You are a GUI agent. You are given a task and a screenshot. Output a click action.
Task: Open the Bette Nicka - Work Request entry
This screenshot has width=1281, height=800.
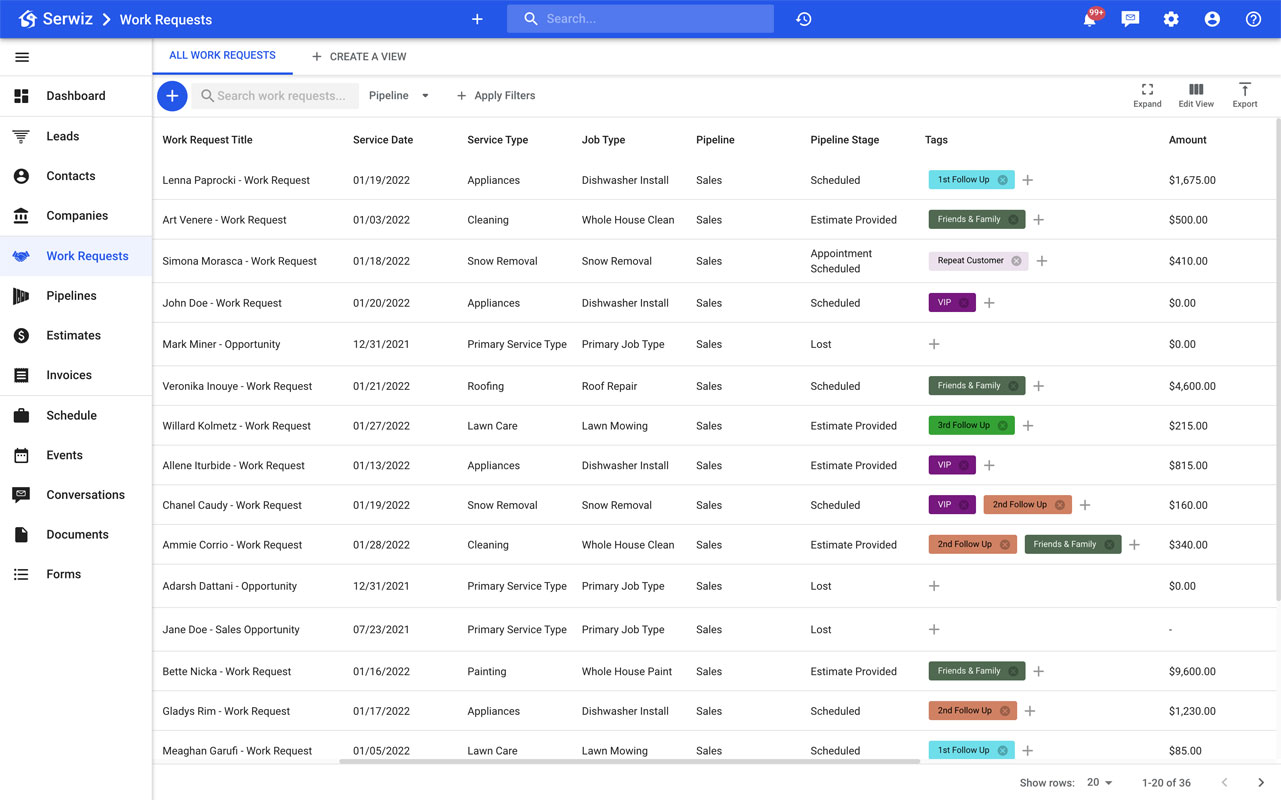tap(226, 672)
